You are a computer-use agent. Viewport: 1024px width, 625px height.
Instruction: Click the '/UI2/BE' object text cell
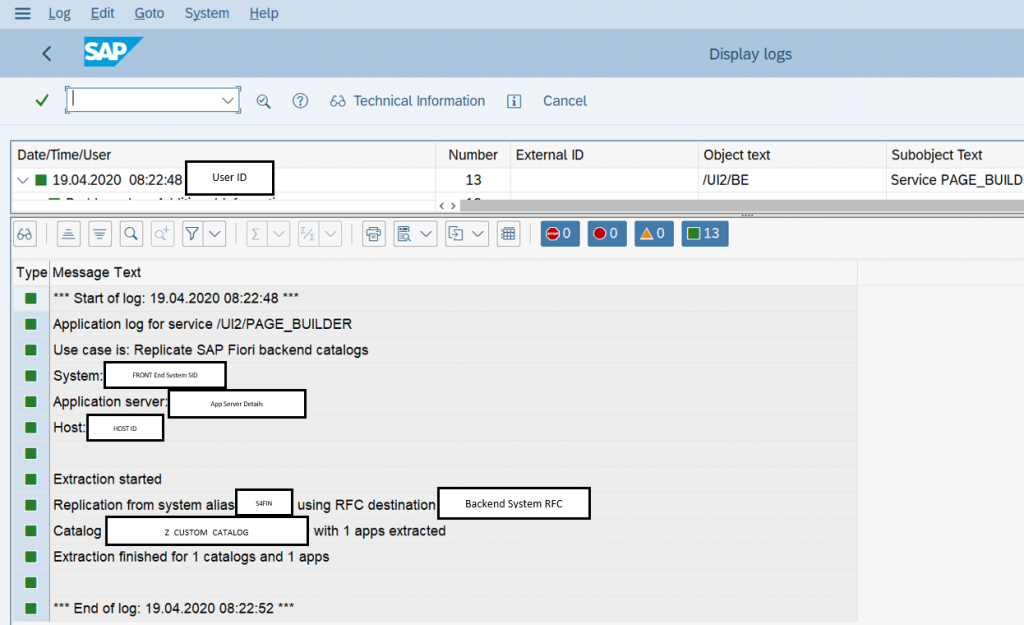tap(726, 180)
